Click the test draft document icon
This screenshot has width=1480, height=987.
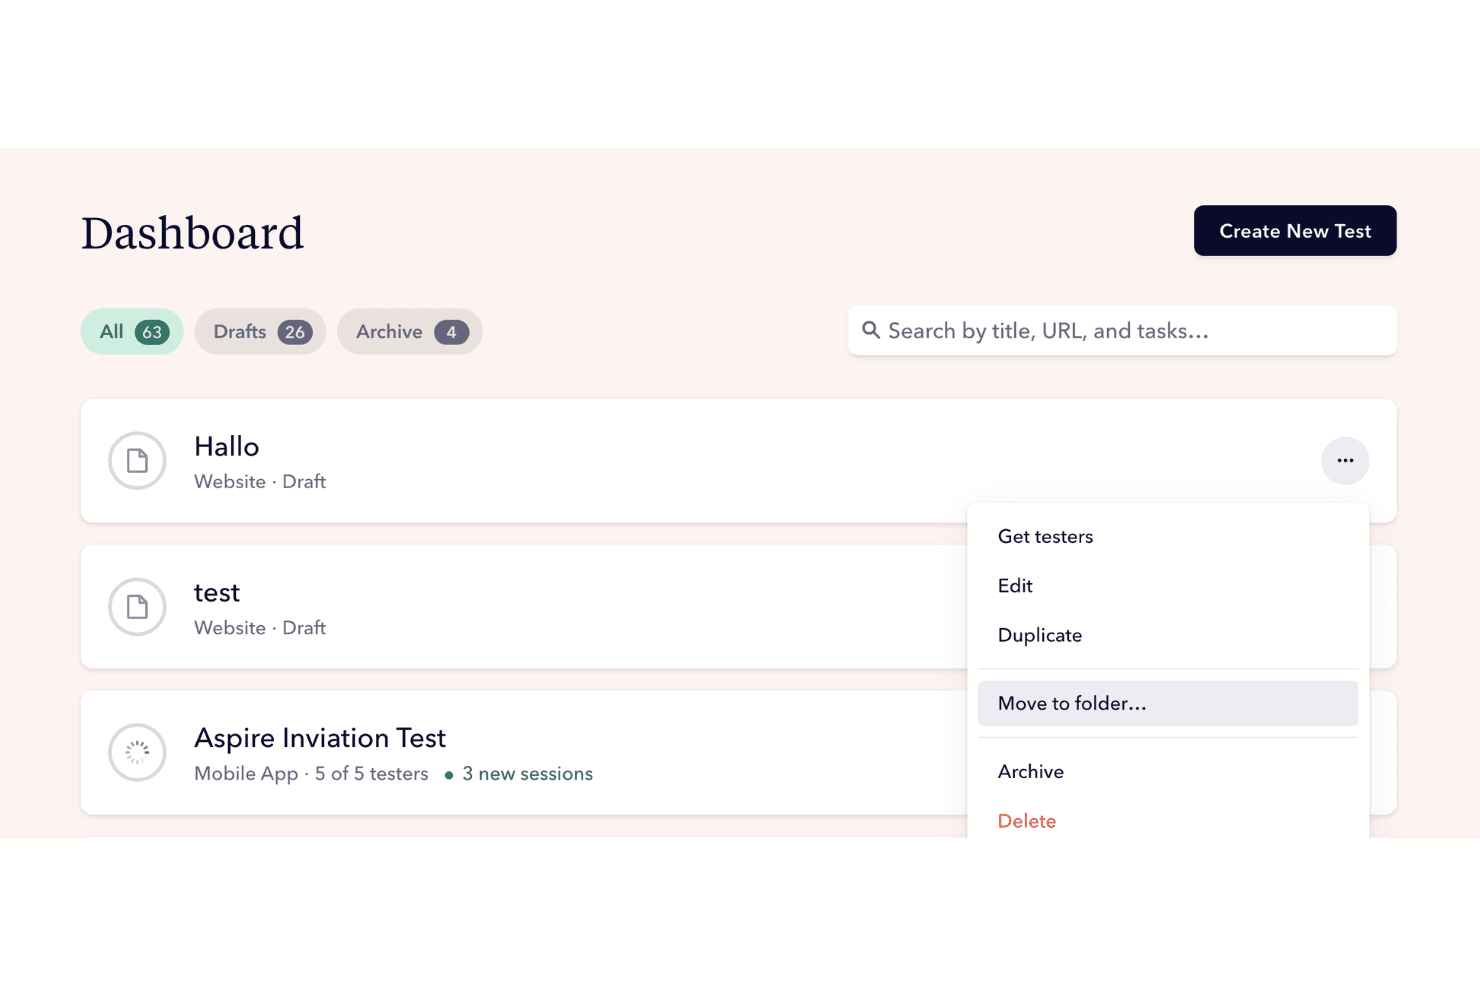[137, 607]
